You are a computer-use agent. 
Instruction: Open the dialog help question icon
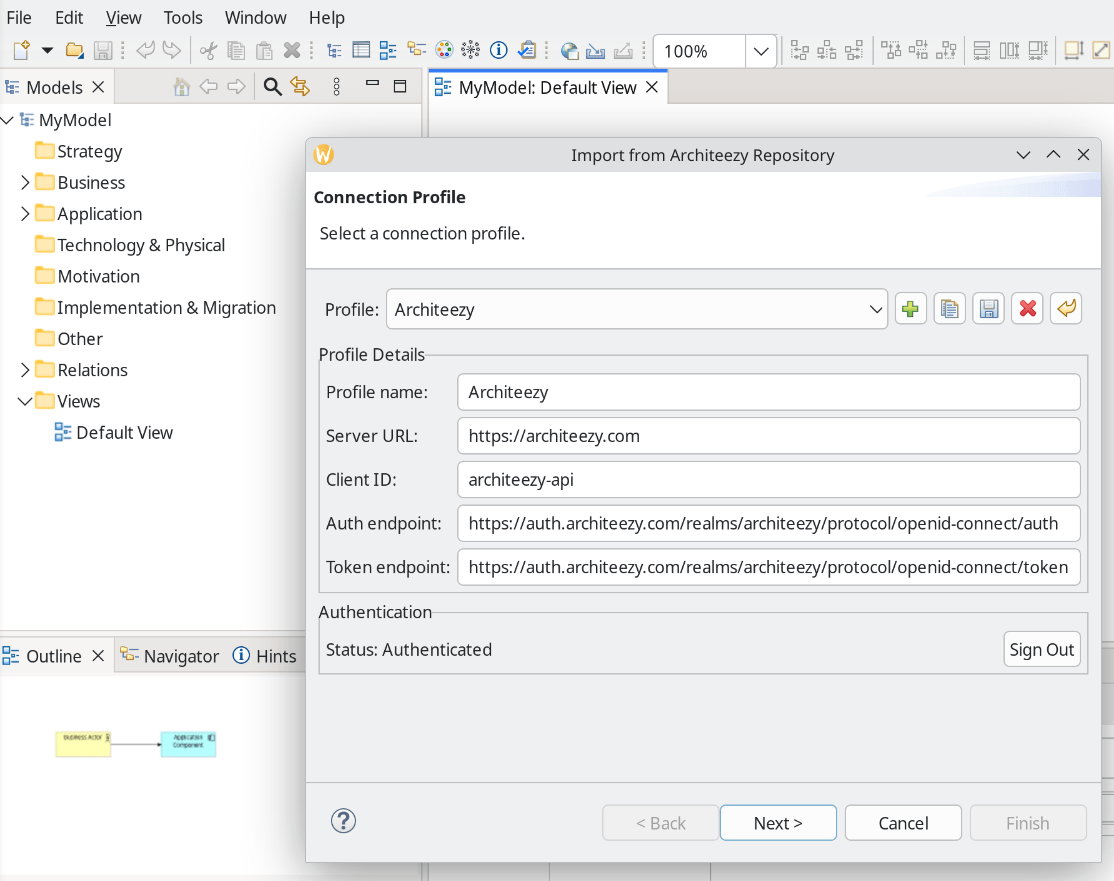[343, 821]
